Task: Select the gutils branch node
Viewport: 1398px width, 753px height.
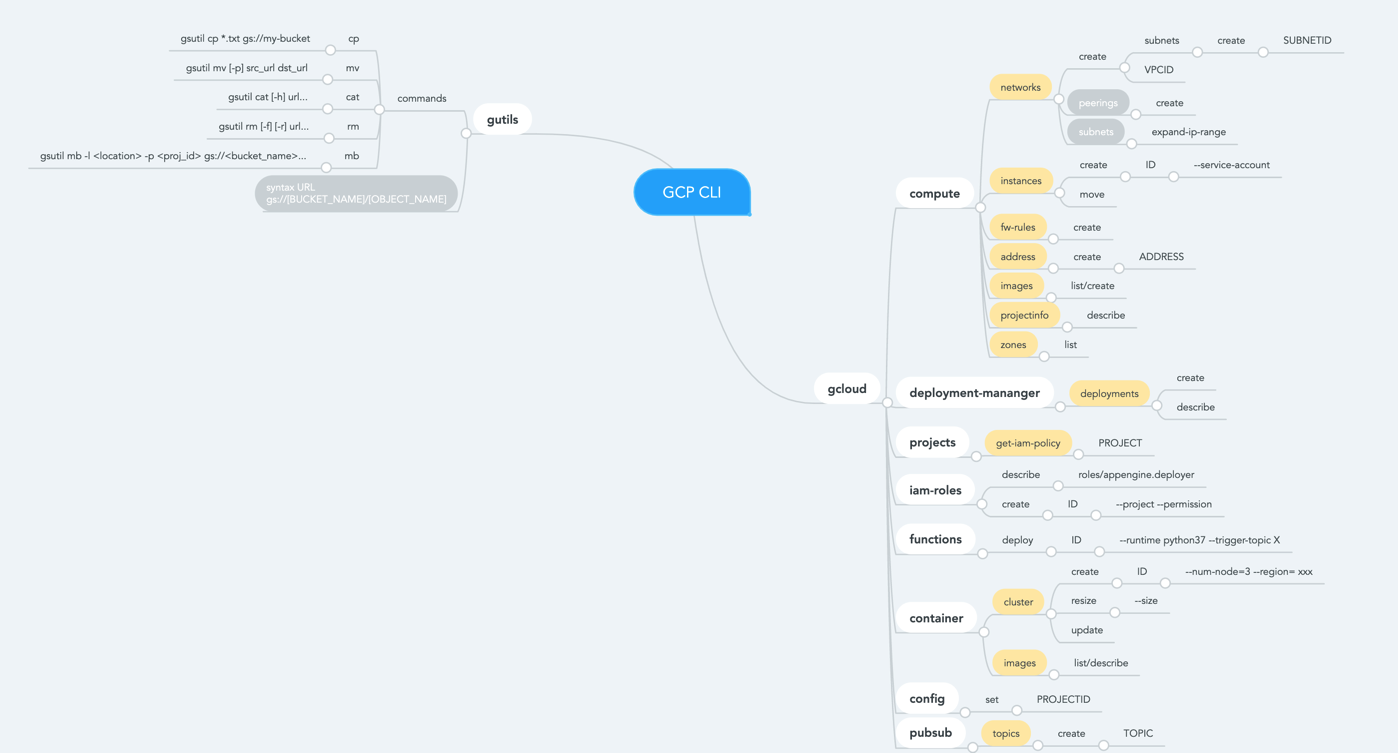Action: [502, 120]
